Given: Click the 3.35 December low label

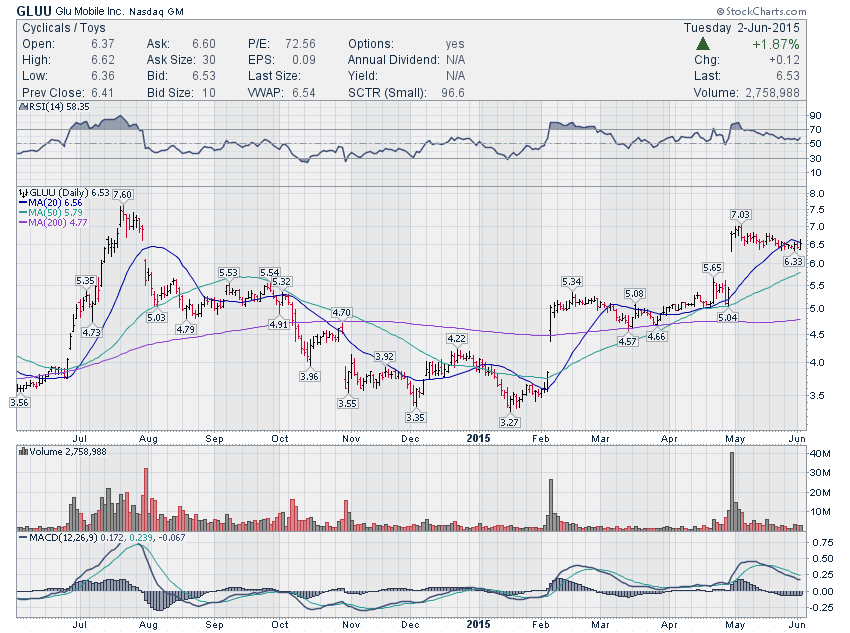Looking at the screenshot, I should tap(415, 417).
